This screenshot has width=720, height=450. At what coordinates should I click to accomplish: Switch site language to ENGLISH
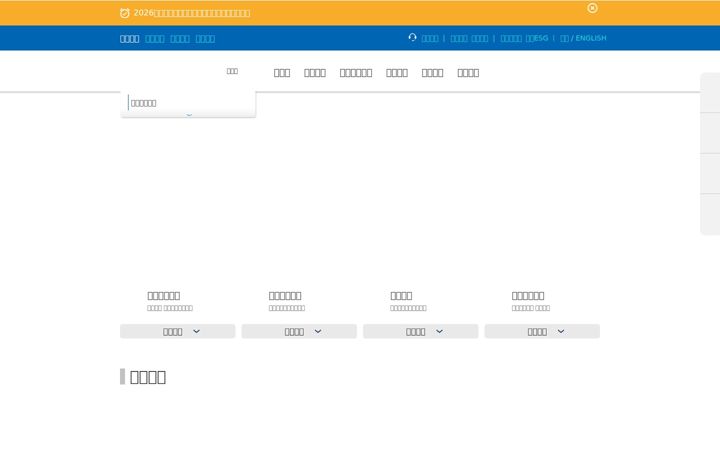[x=591, y=38]
